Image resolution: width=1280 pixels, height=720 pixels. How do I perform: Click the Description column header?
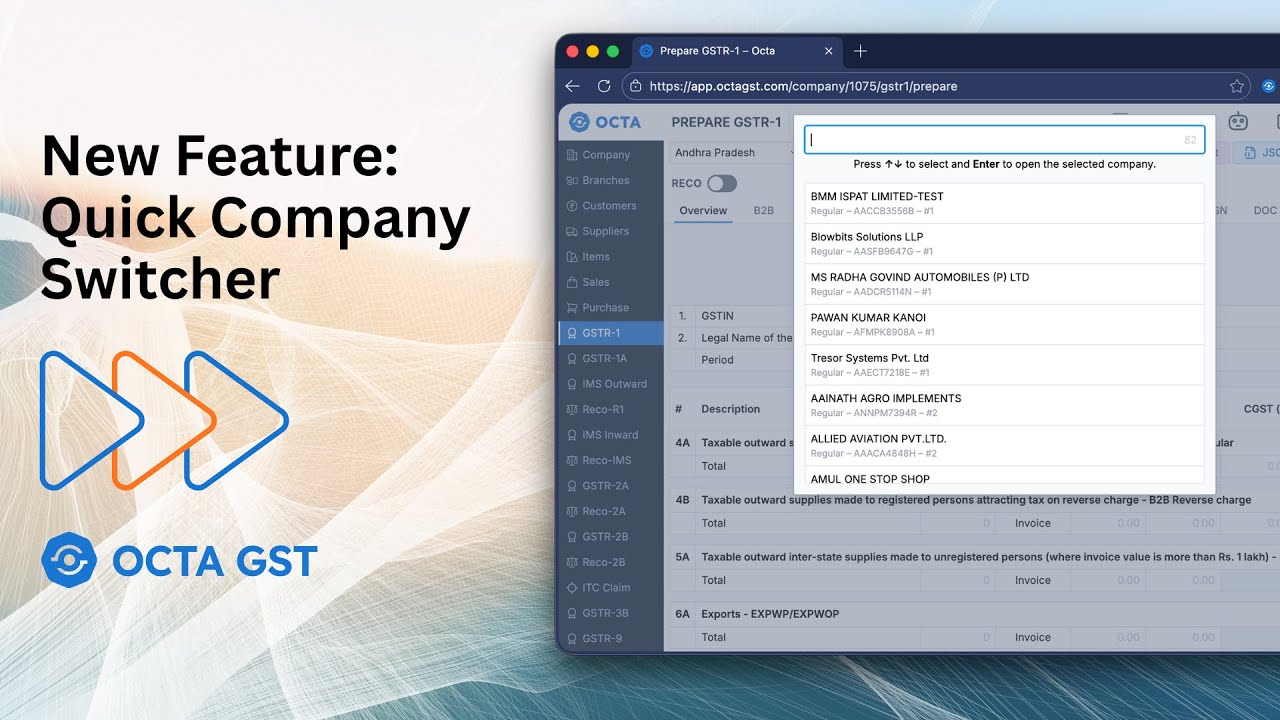coord(730,409)
